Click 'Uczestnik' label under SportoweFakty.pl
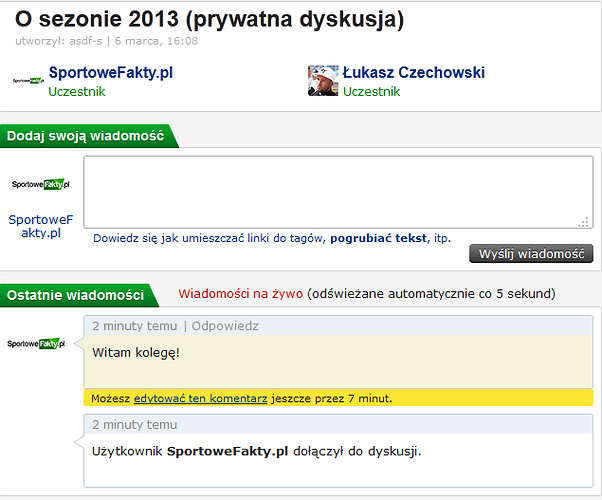The width and height of the screenshot is (602, 500). pos(77,92)
